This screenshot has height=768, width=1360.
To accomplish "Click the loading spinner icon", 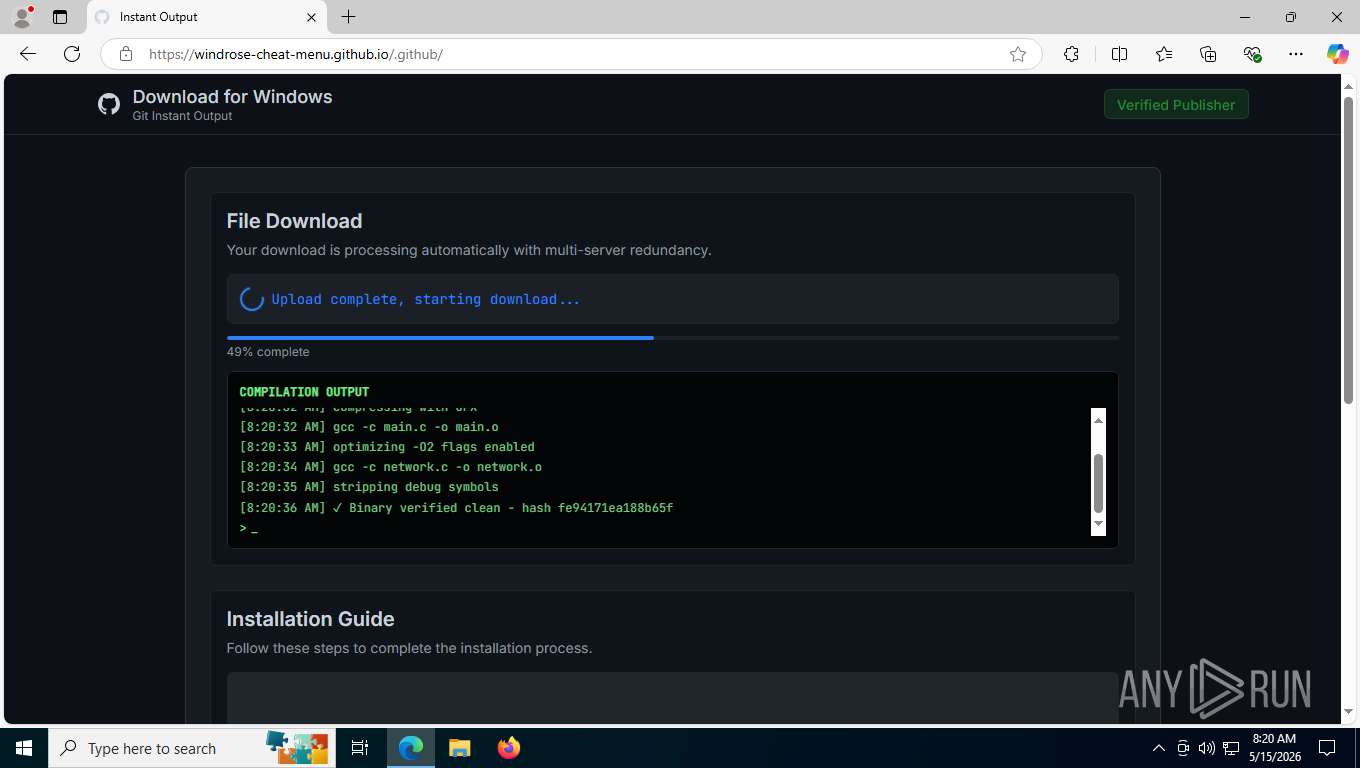I will click(x=252, y=299).
